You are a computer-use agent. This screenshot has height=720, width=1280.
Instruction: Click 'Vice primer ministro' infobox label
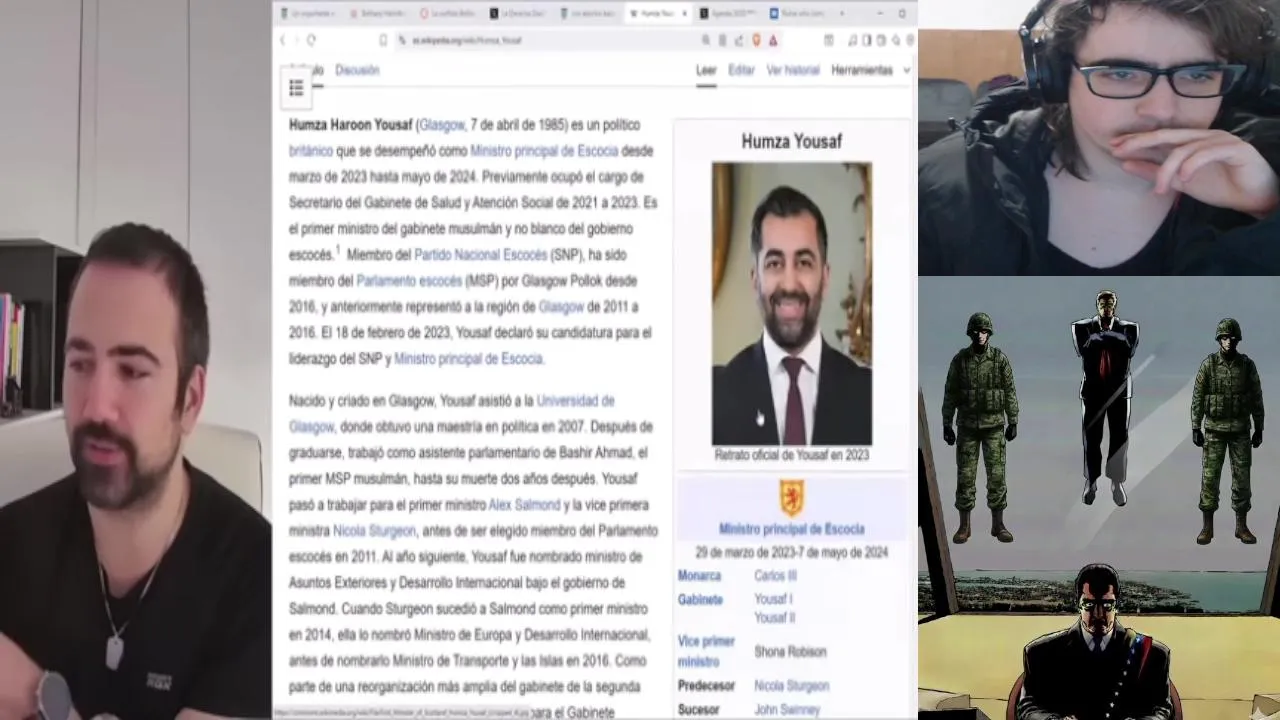point(706,651)
